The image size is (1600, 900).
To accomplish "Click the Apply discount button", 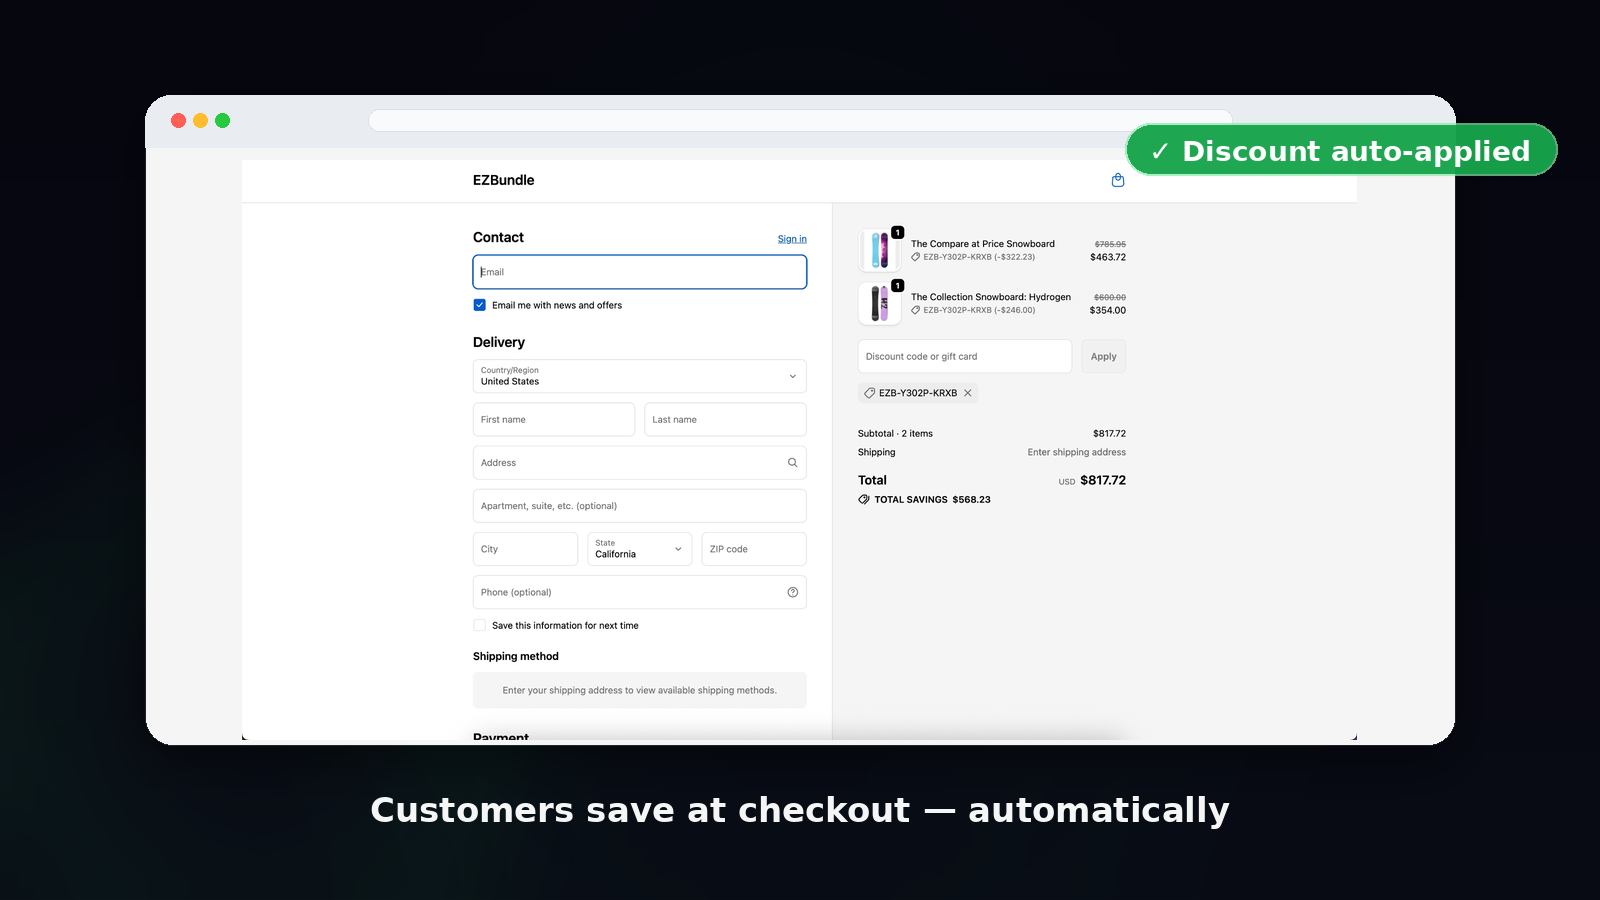I will point(1103,356).
